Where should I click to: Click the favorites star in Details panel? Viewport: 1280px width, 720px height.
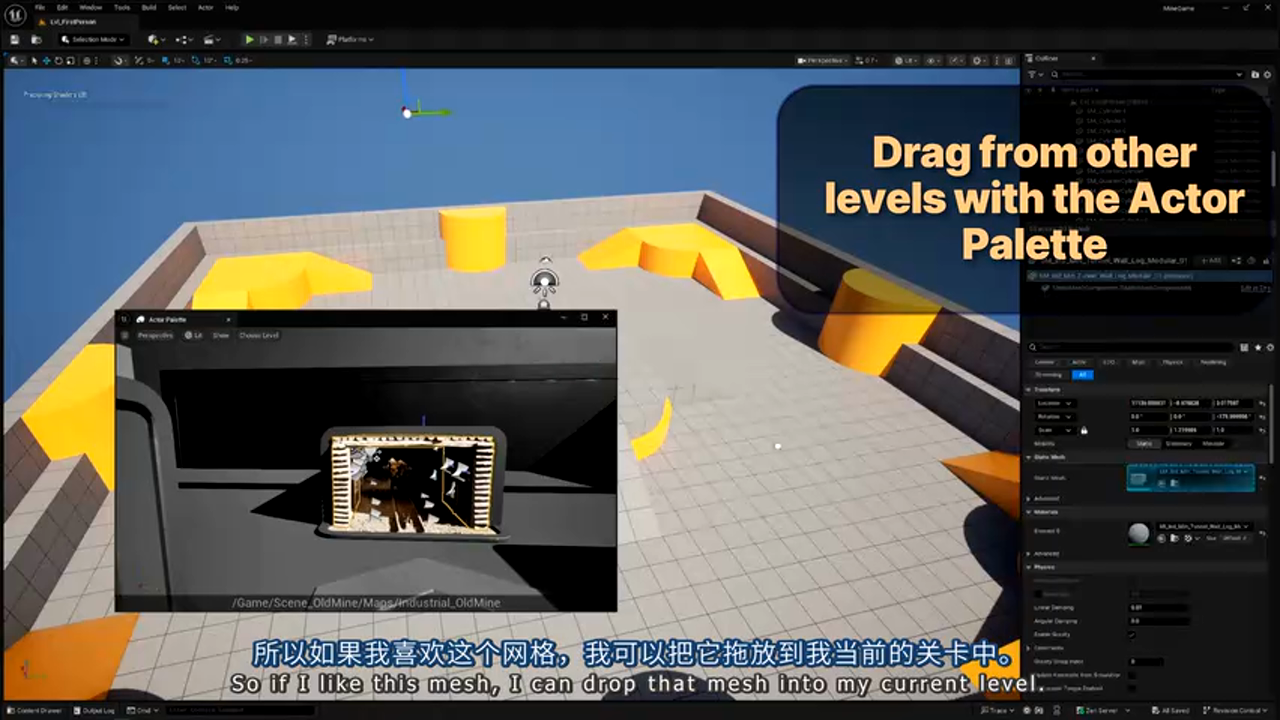[x=1258, y=347]
